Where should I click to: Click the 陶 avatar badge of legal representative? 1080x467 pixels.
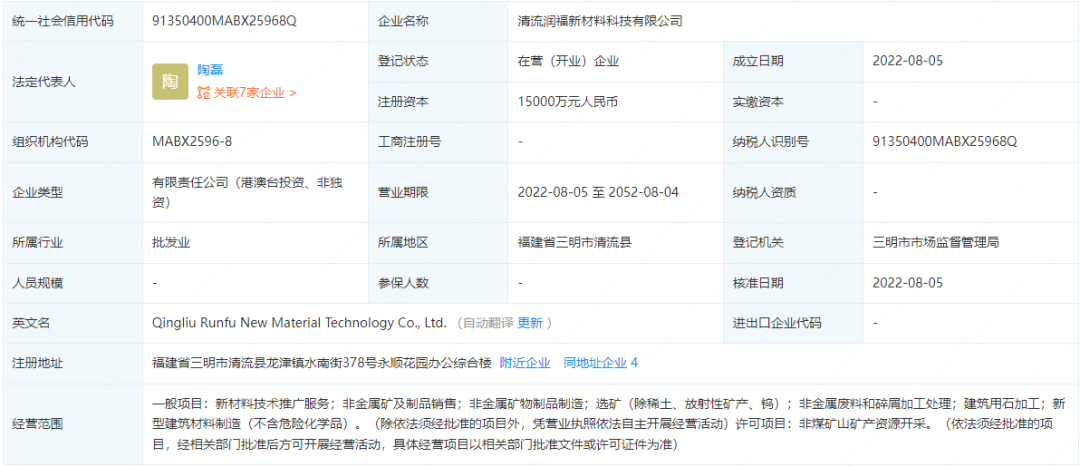pyautogui.click(x=170, y=81)
